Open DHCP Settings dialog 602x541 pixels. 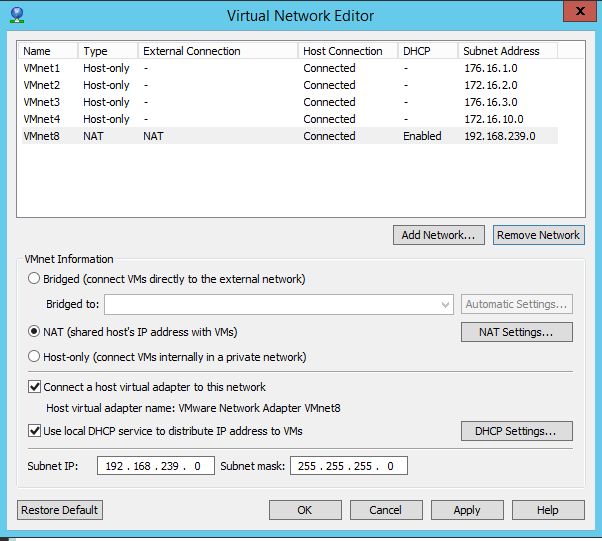[517, 431]
